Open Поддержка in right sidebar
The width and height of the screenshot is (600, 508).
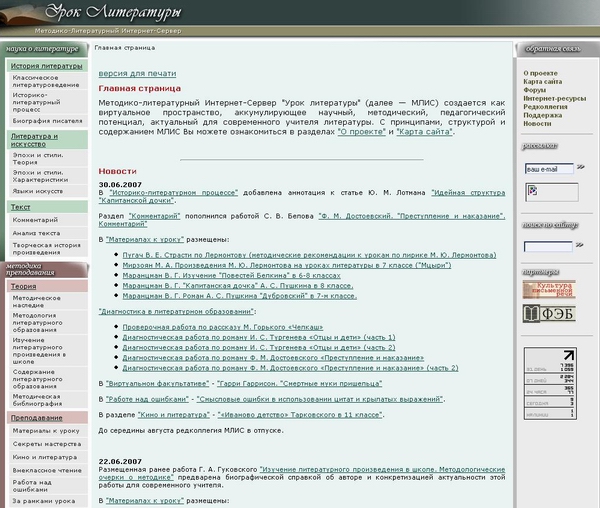pyautogui.click(x=543, y=115)
